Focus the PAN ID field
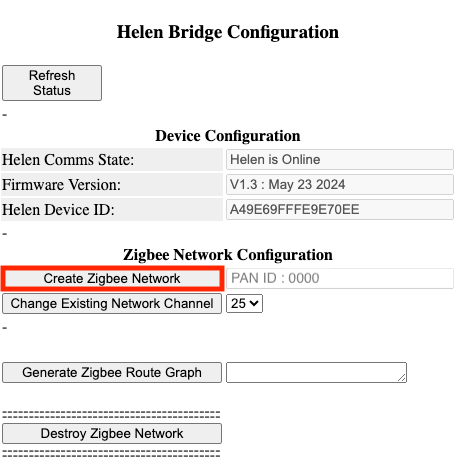 [x=340, y=278]
